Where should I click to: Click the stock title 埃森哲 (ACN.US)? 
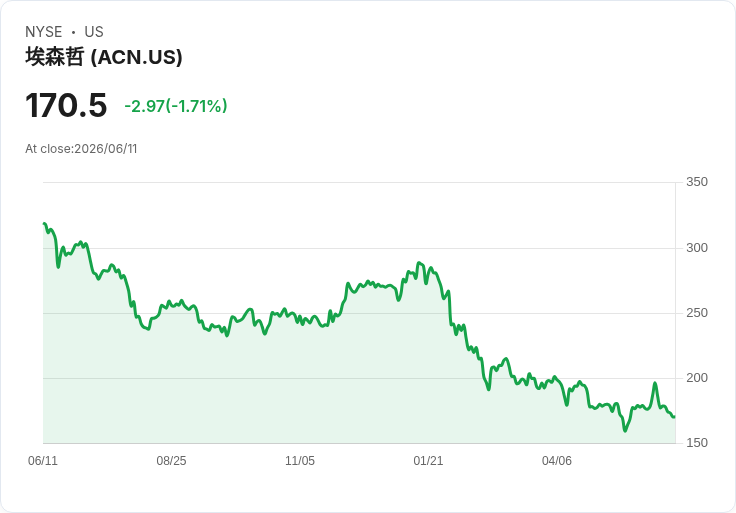[104, 57]
